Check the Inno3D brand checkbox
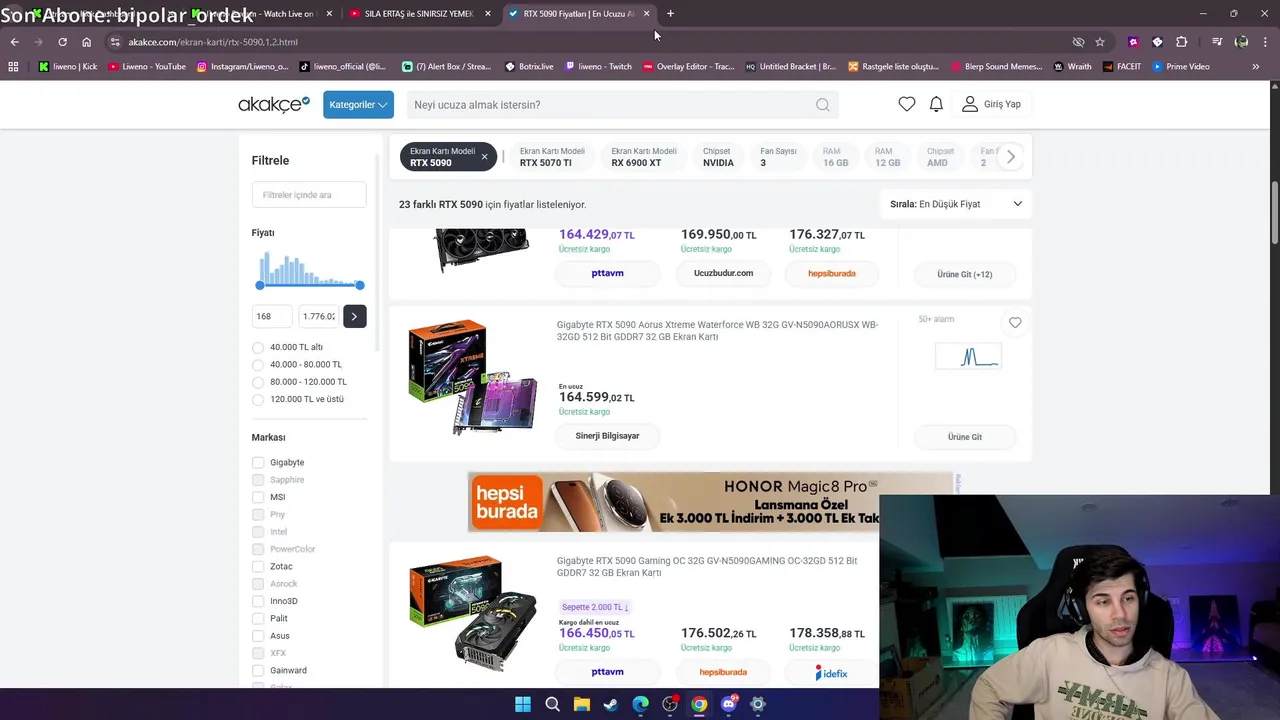 (258, 601)
